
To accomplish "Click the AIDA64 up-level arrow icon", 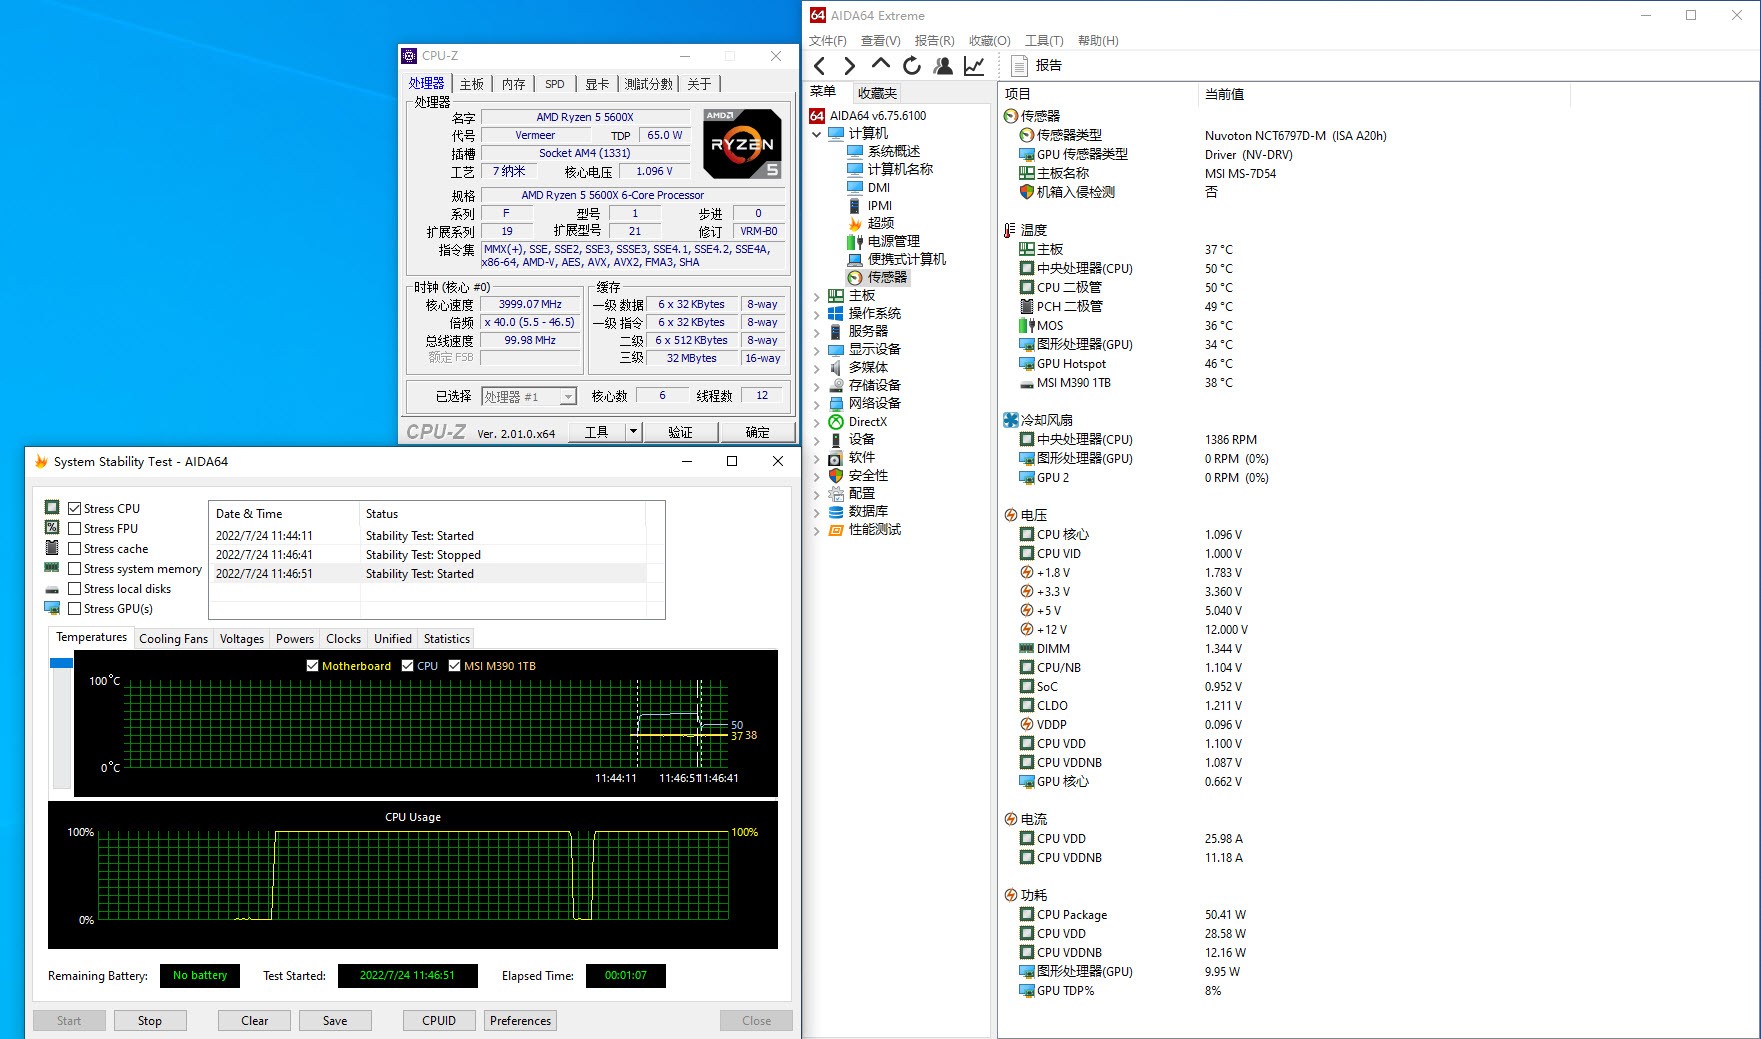I will pyautogui.click(x=880, y=64).
